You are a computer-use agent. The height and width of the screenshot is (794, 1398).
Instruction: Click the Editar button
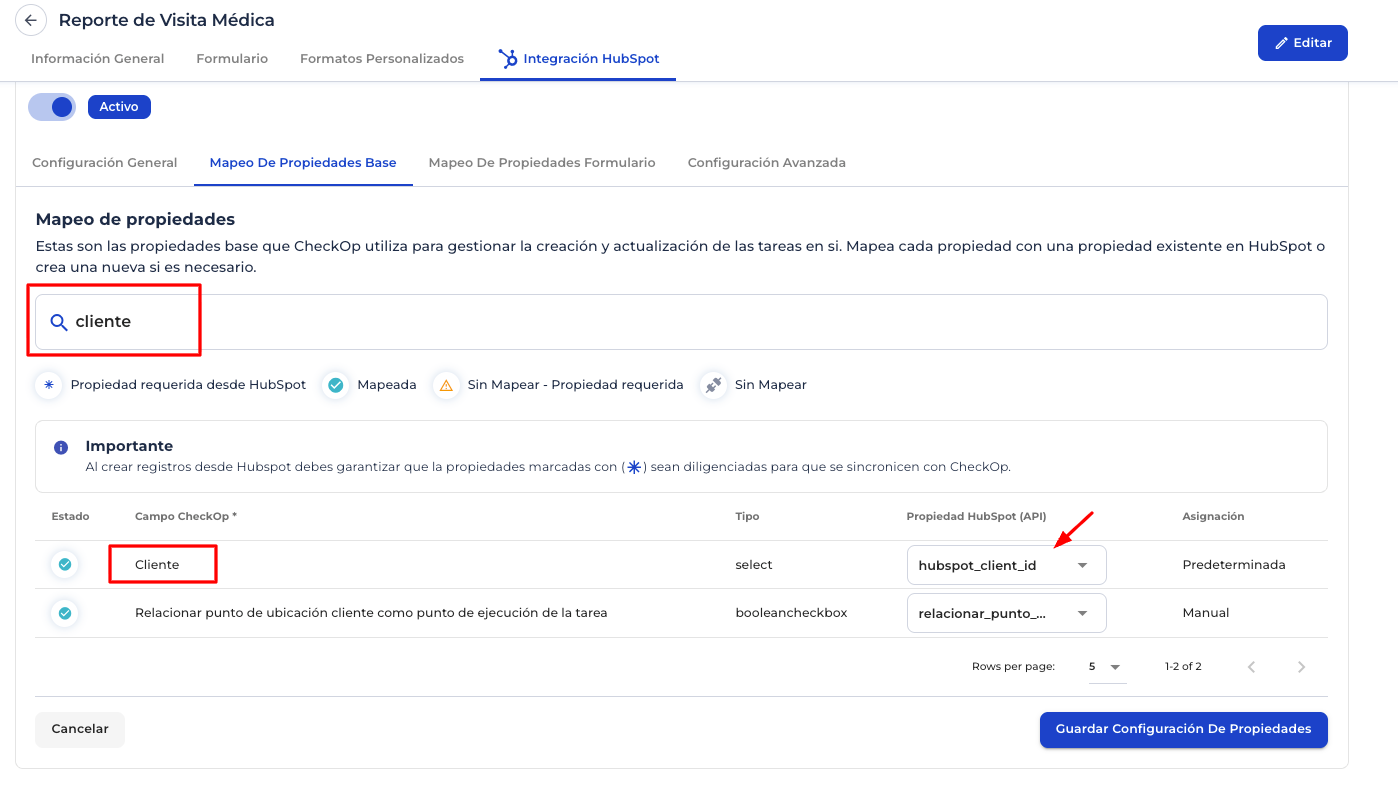tap(1302, 43)
